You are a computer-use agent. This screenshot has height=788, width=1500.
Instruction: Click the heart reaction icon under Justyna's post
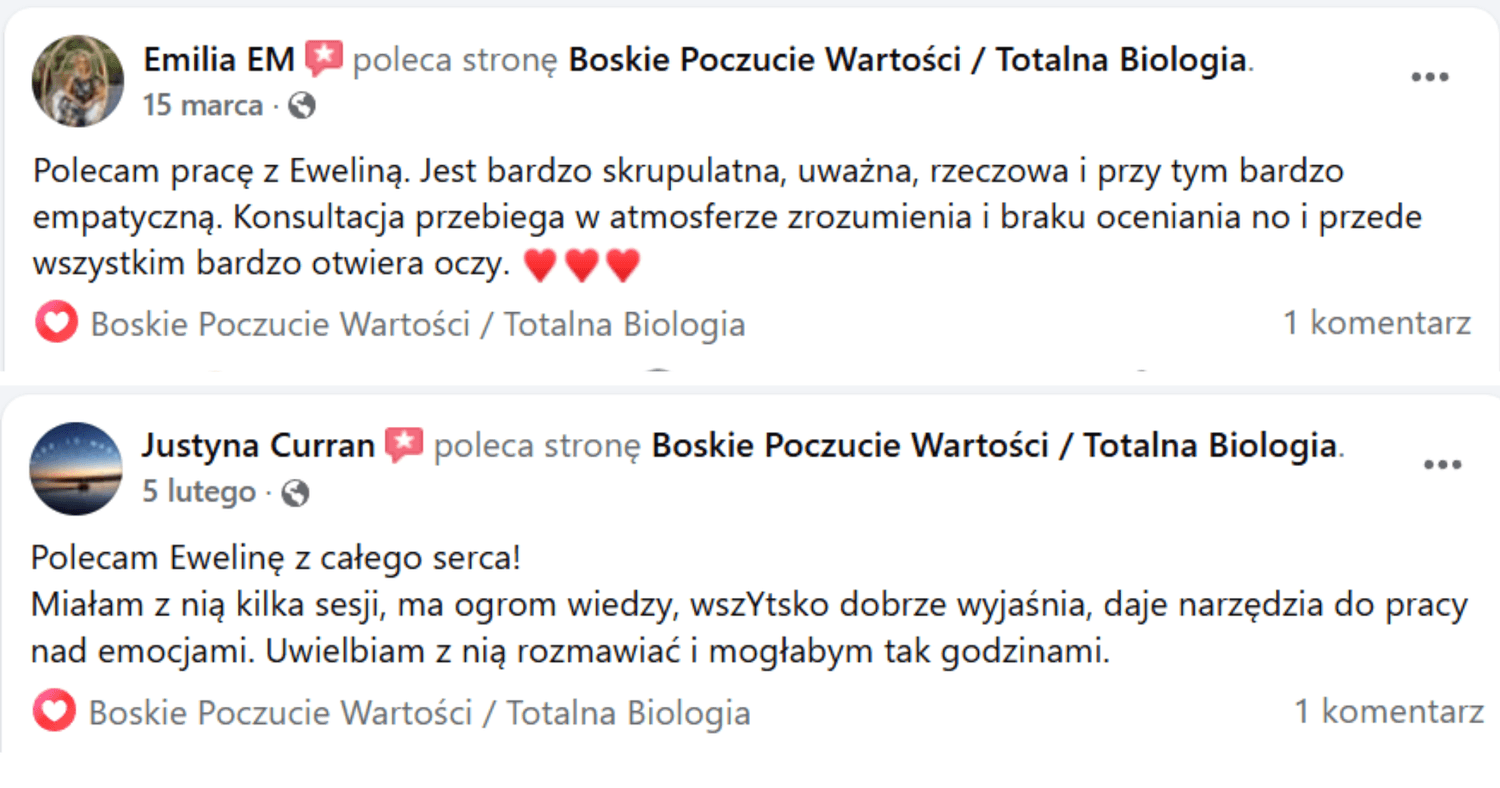click(54, 712)
